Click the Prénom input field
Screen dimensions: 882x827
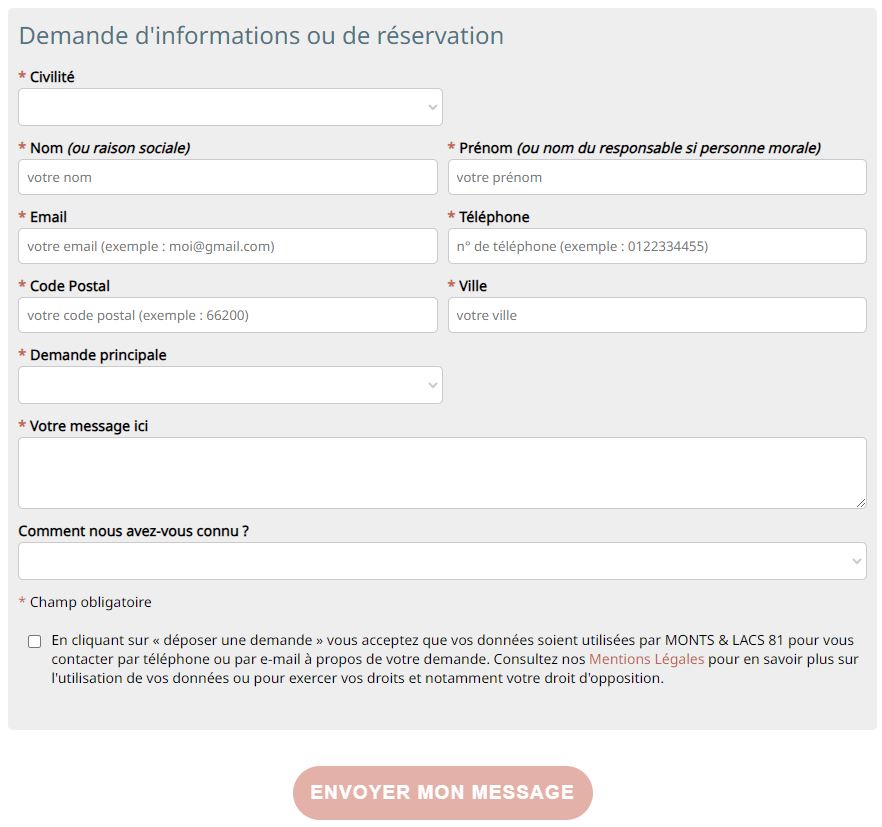point(657,177)
